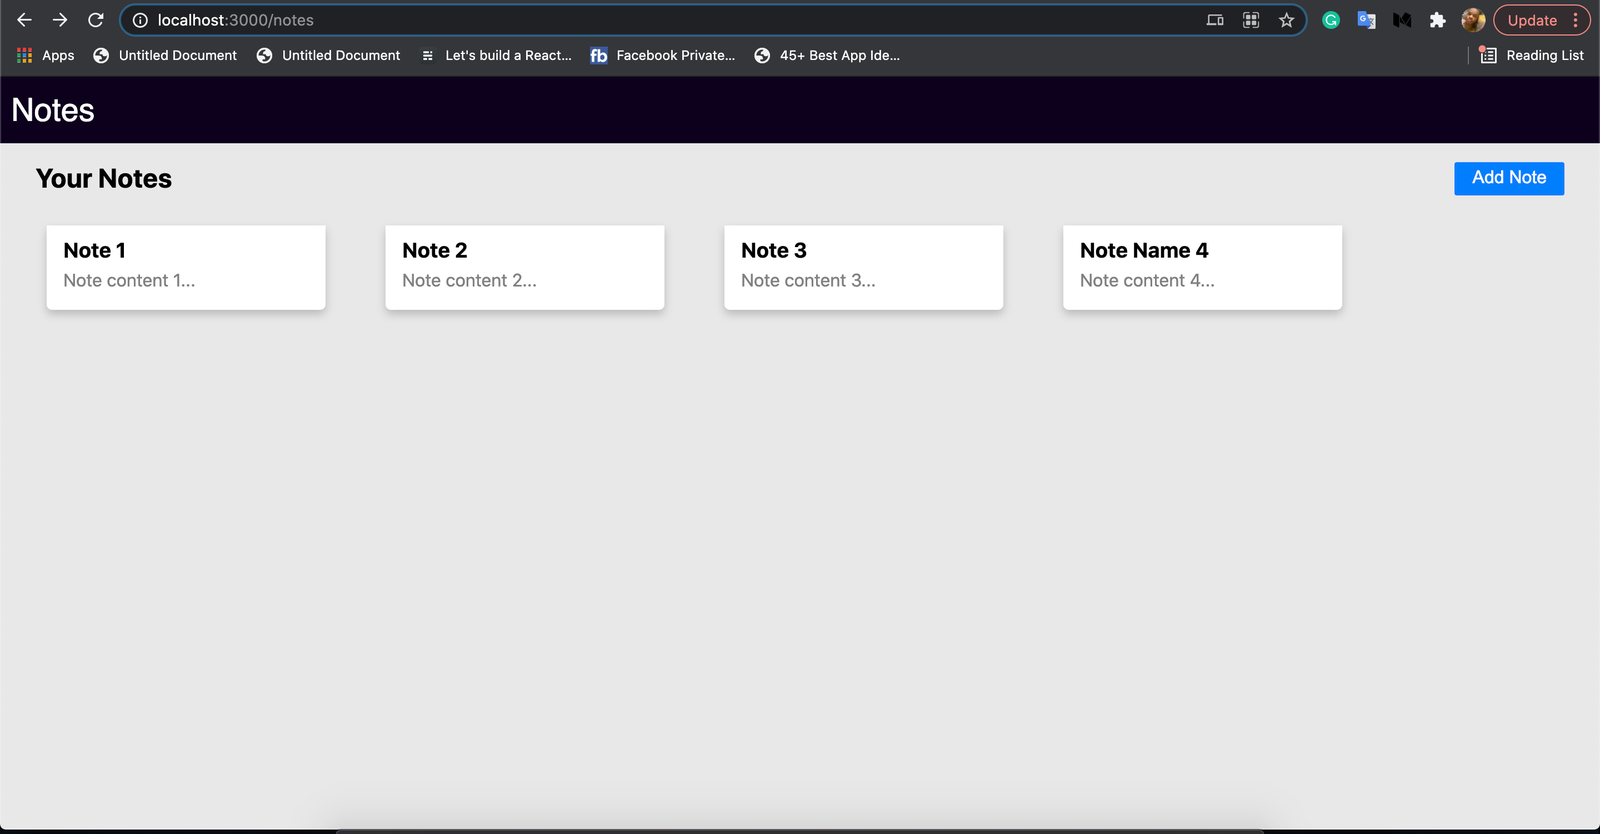
Task: Open the Apps bookmarks shortcut
Action: (46, 56)
